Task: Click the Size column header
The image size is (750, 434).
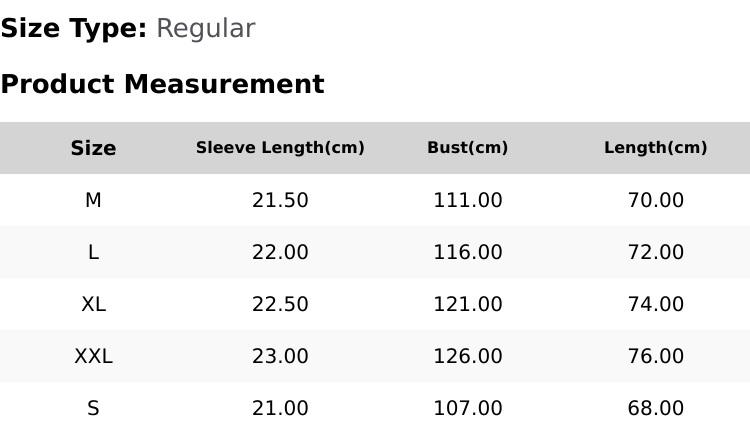Action: point(93,148)
